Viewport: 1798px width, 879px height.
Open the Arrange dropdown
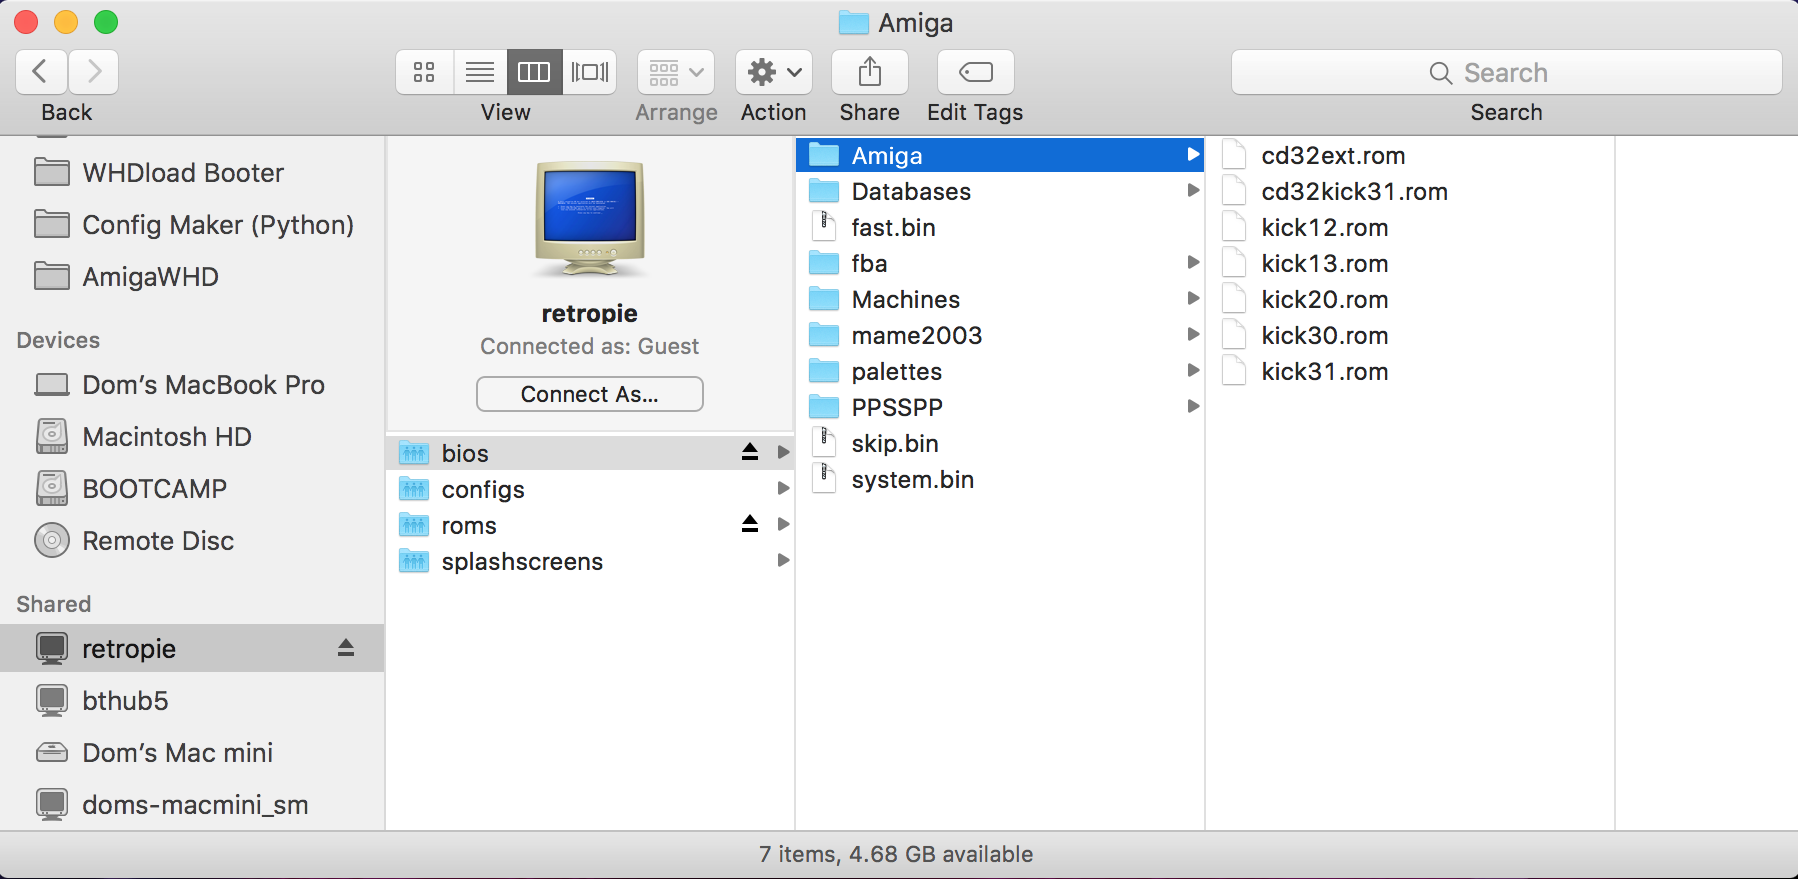pos(676,72)
